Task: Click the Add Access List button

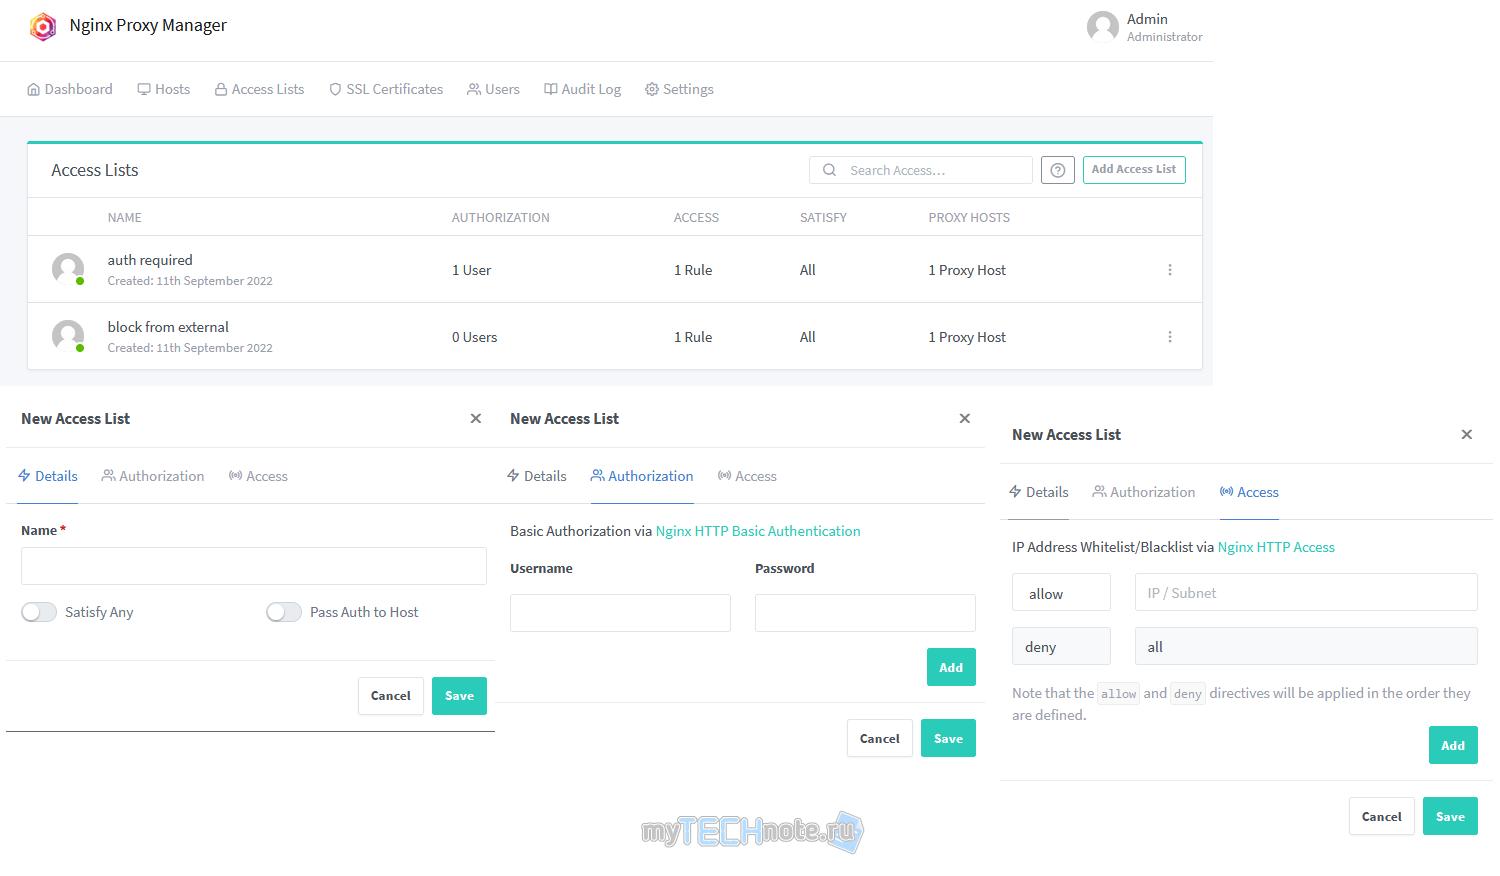Action: click(x=1134, y=170)
